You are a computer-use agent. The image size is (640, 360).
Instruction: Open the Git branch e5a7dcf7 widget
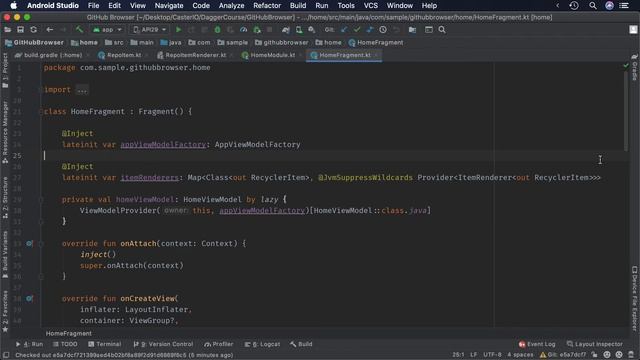pos(563,355)
